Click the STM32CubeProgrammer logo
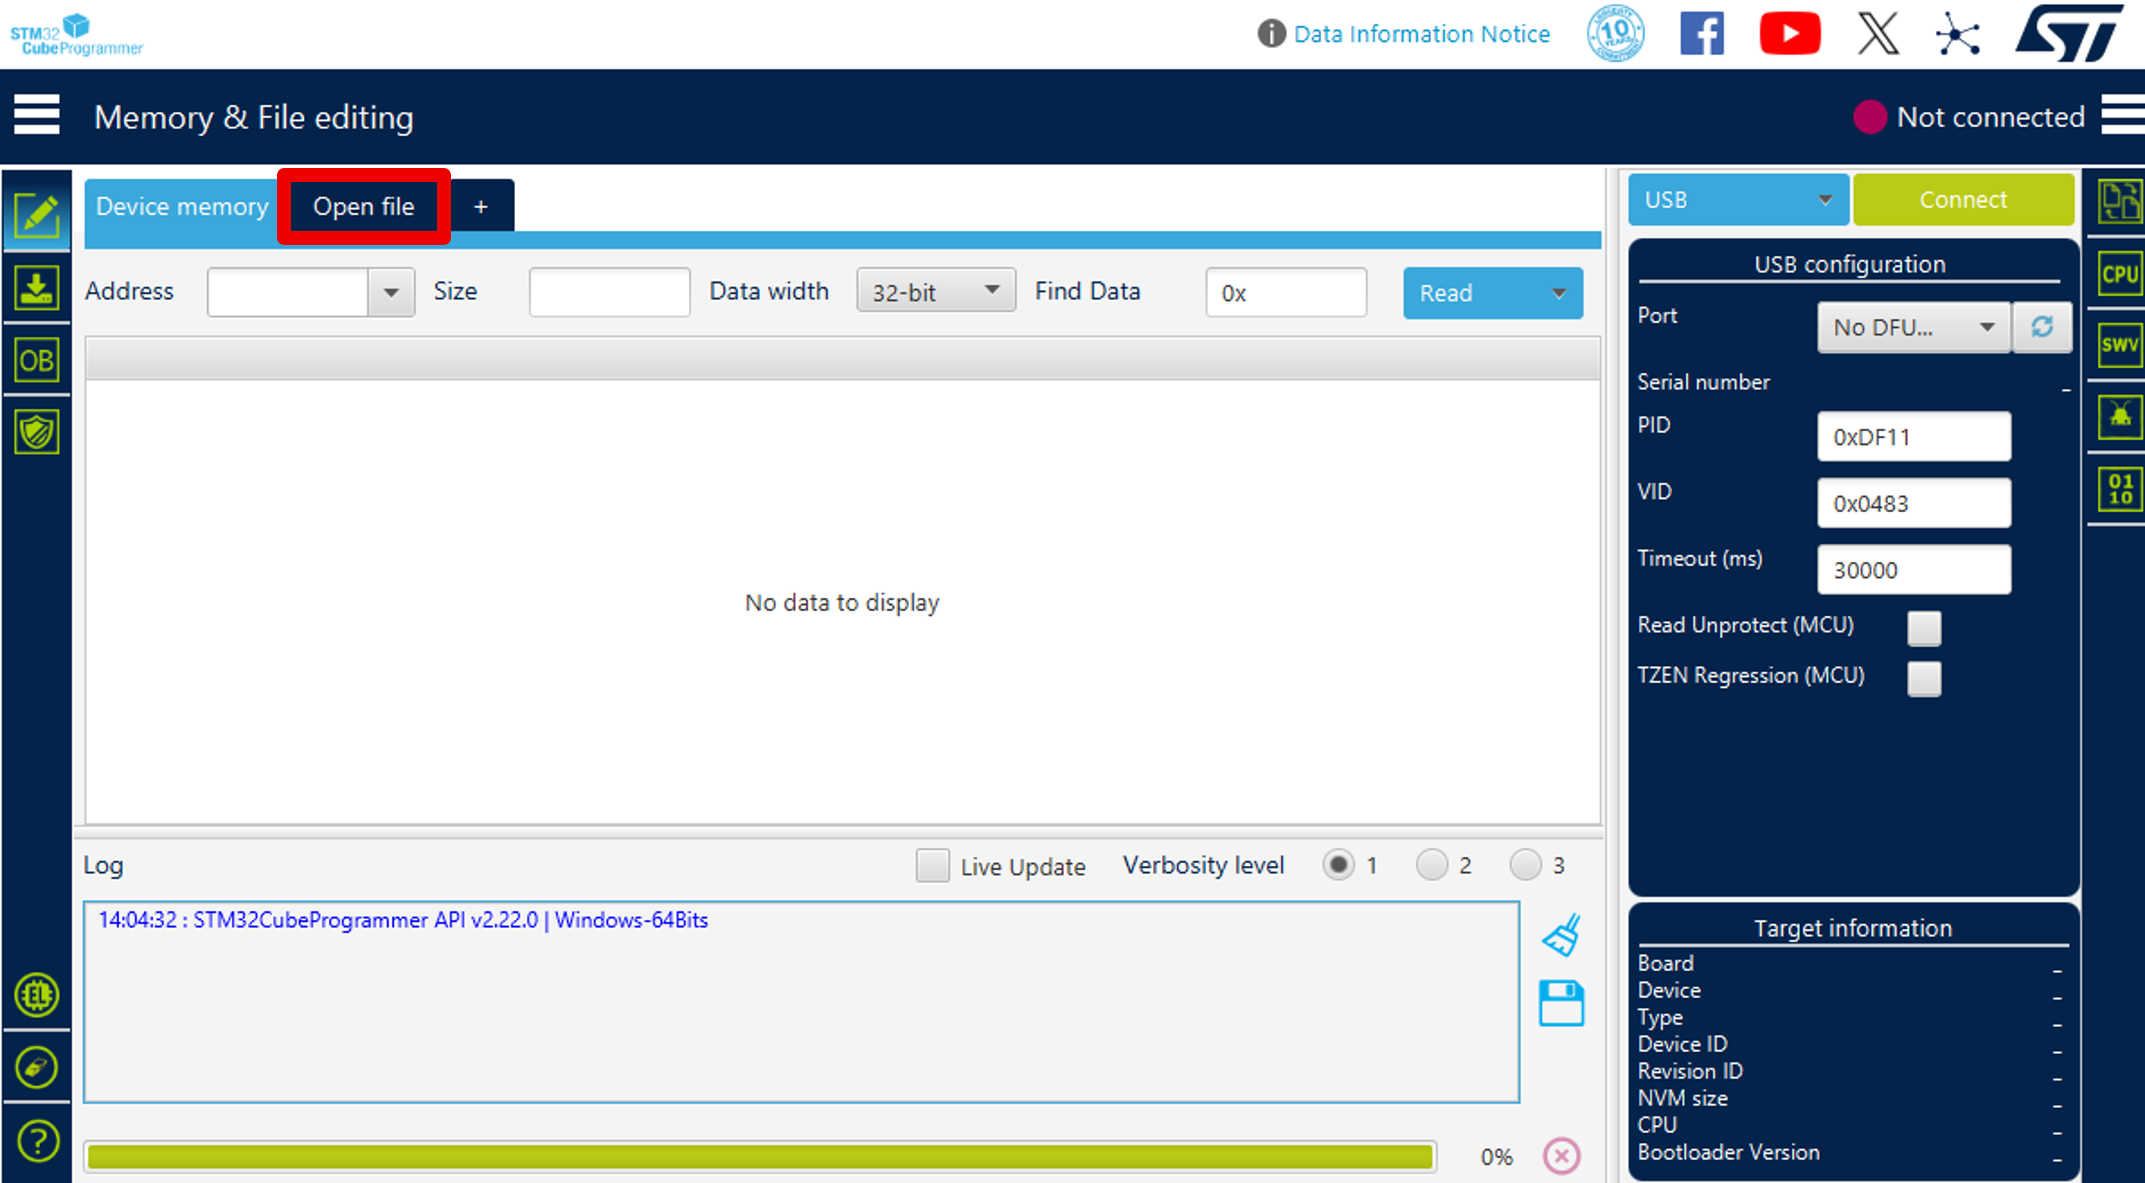2145x1183 pixels. 77,34
